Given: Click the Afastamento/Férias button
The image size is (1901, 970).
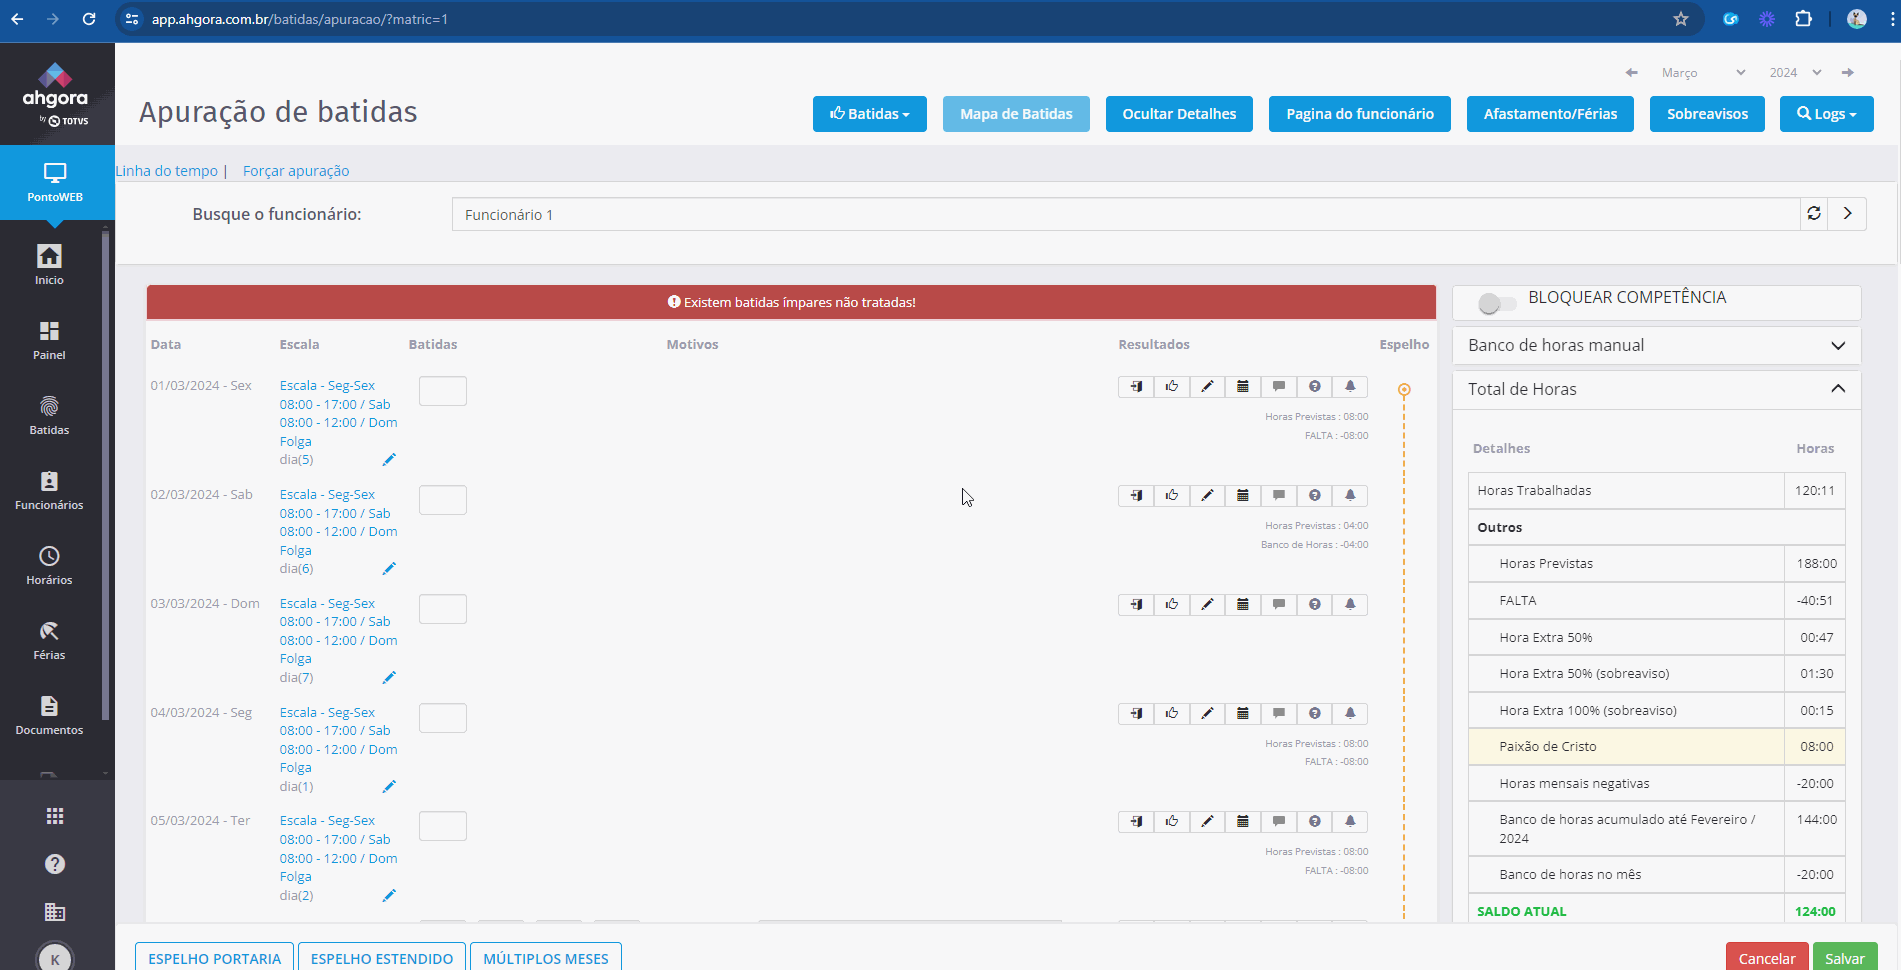Looking at the screenshot, I should tap(1550, 114).
